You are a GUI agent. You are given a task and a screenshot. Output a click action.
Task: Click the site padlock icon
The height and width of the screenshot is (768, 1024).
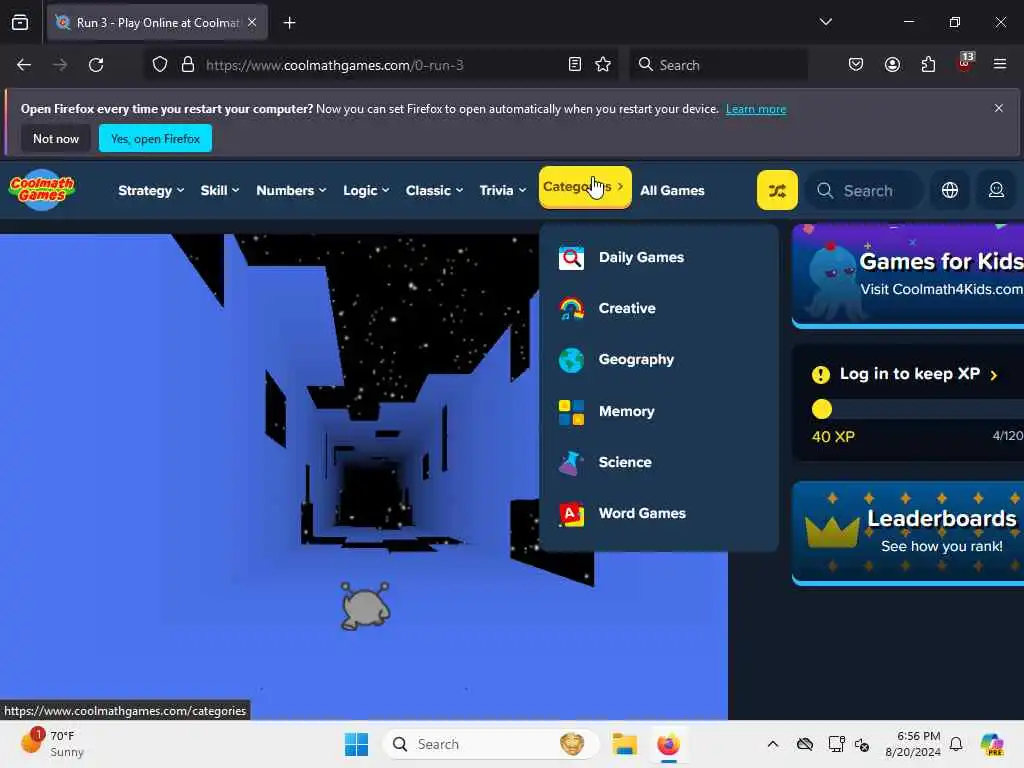point(188,65)
